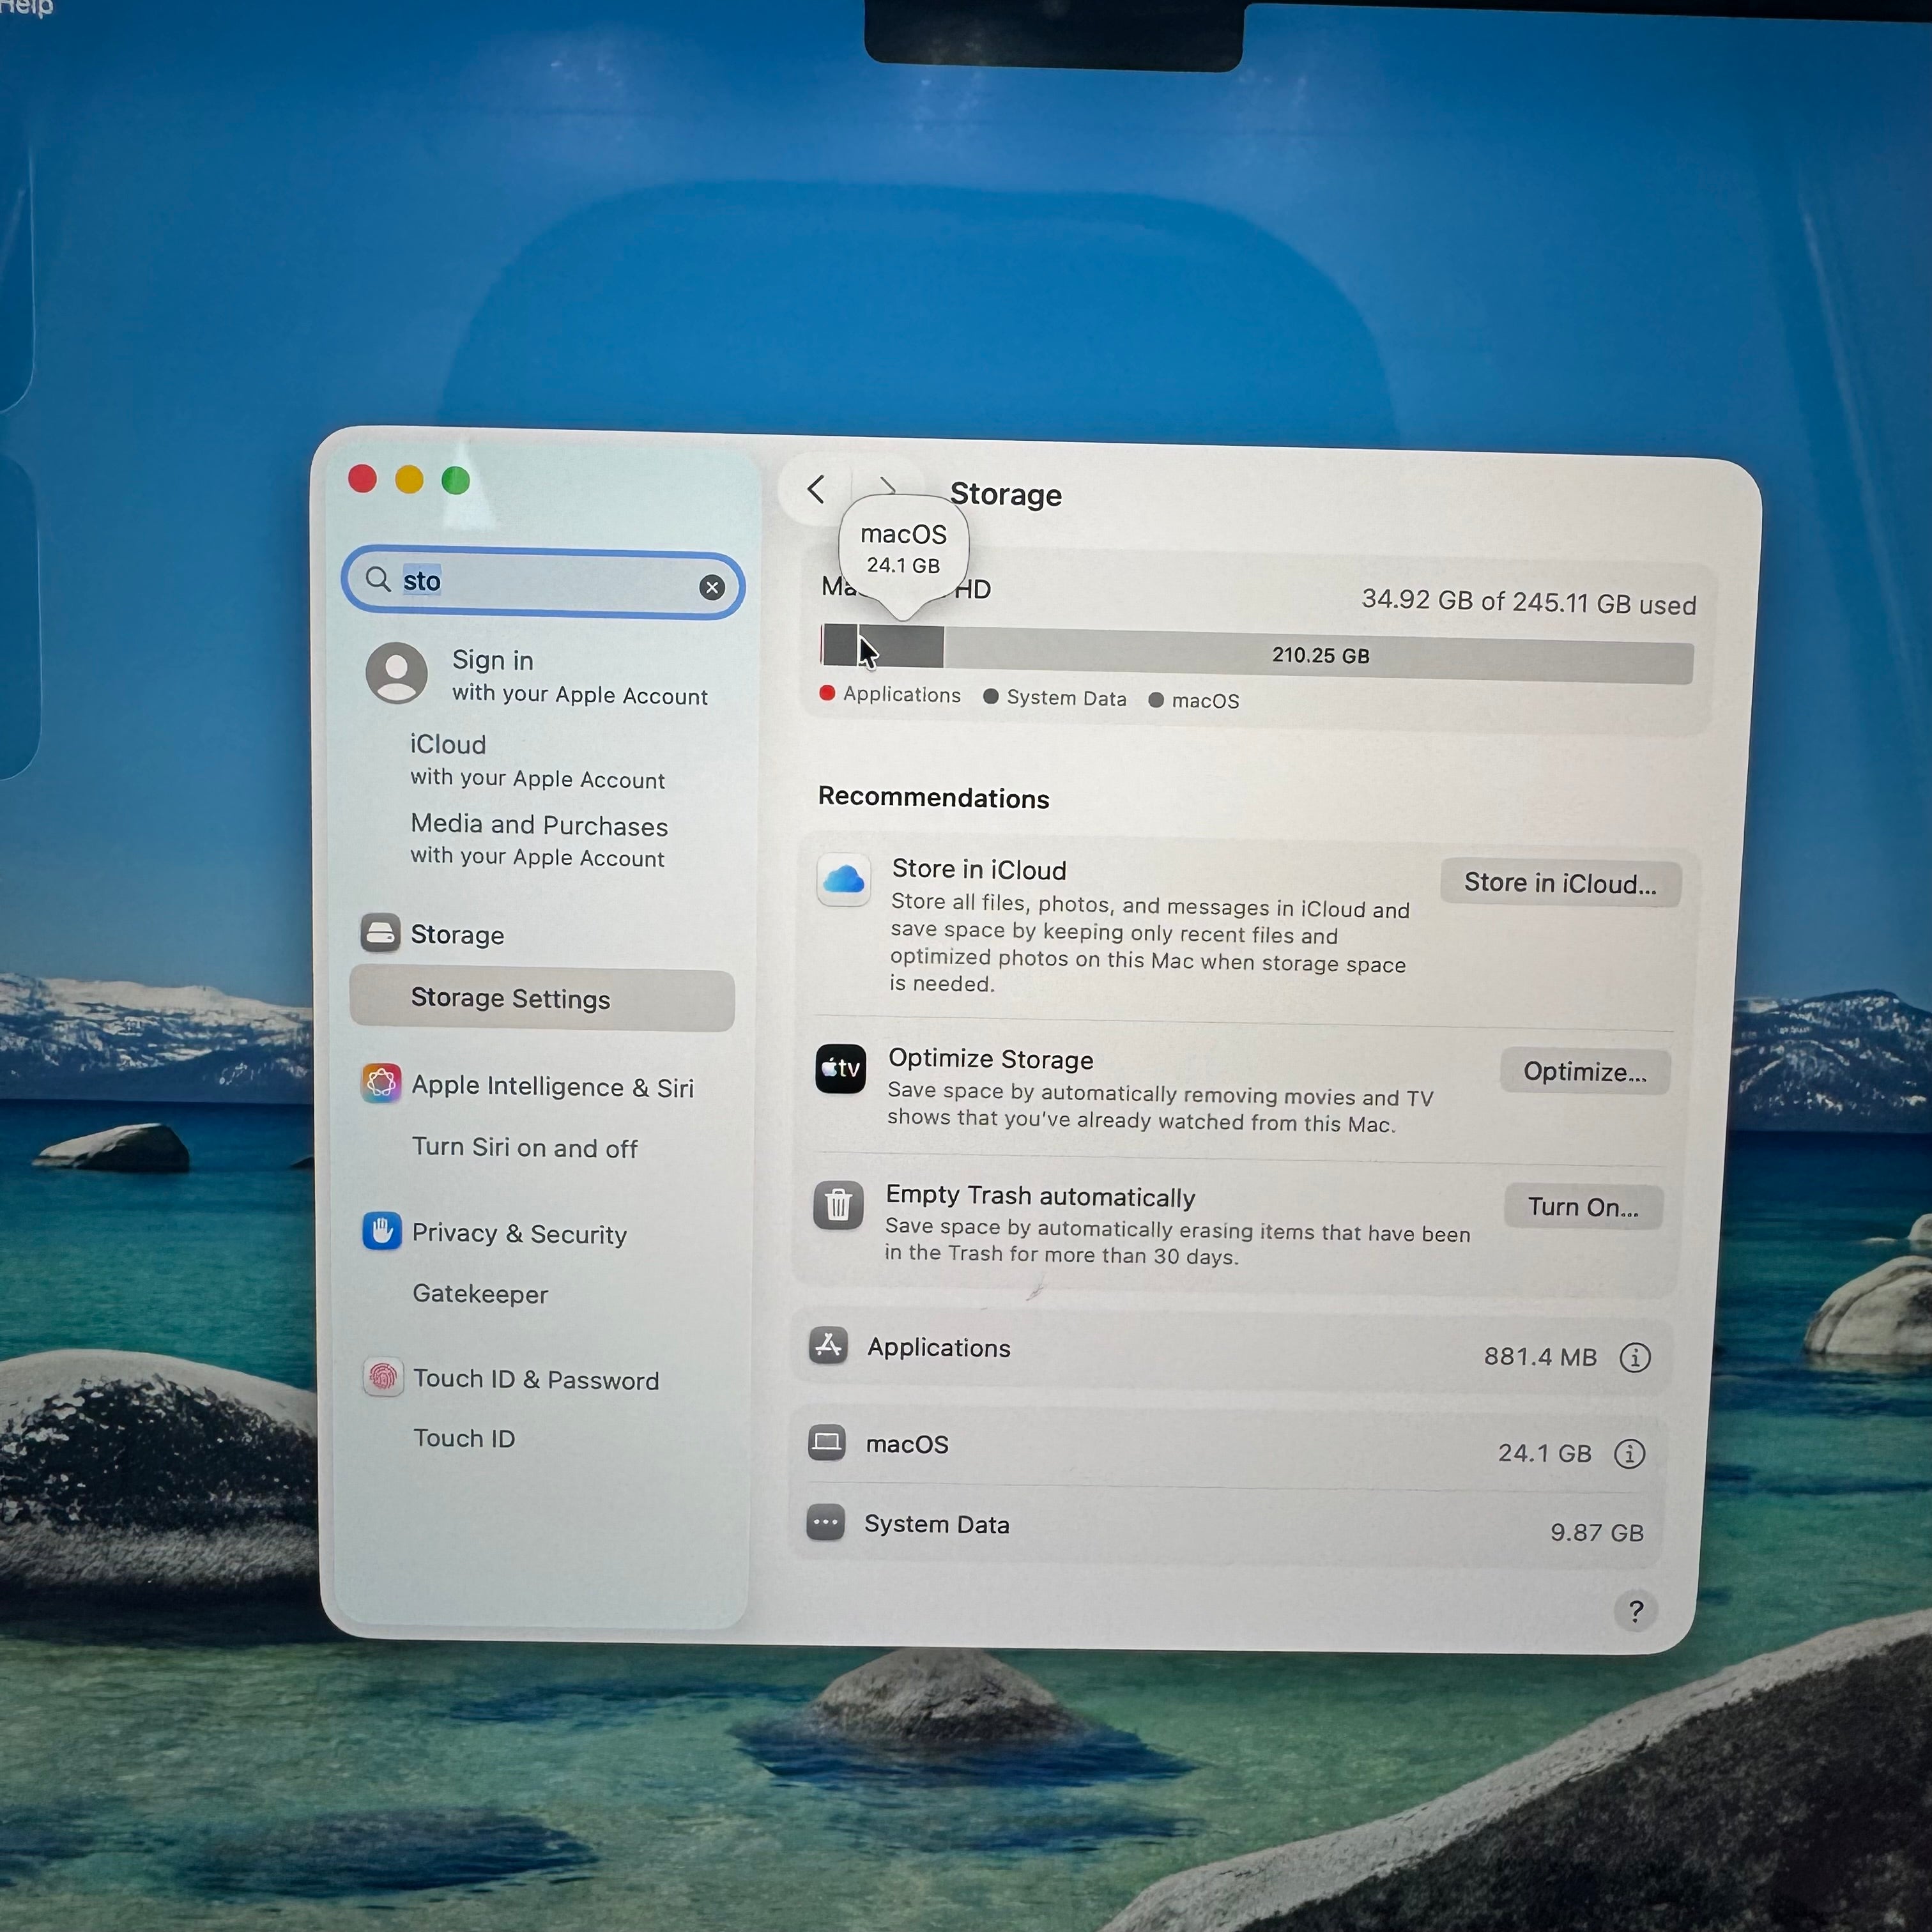Screen dimensions: 1932x1932
Task: Click the Trash can icon
Action: point(838,1205)
